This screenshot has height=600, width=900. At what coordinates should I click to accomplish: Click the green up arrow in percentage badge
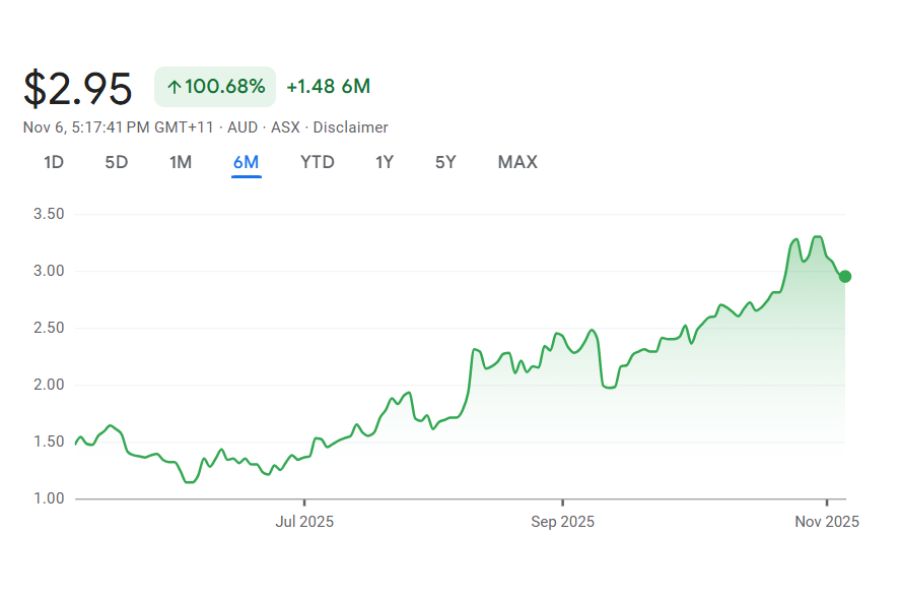(x=174, y=87)
